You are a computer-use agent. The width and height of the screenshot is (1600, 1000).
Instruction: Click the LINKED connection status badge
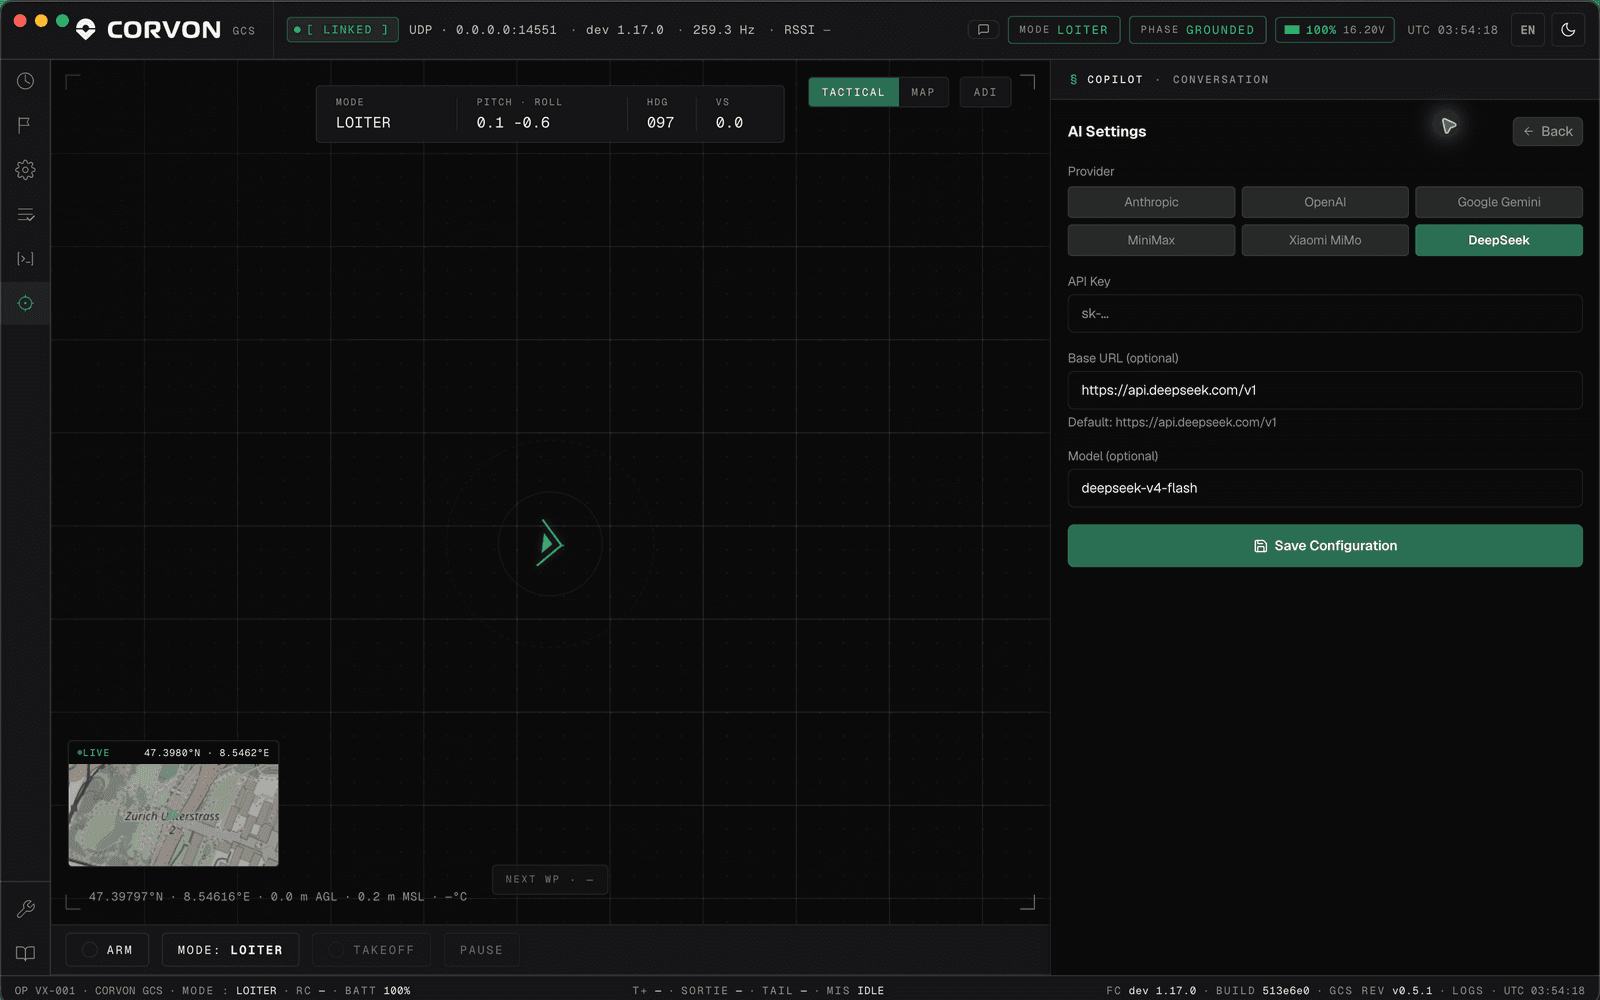pos(342,30)
